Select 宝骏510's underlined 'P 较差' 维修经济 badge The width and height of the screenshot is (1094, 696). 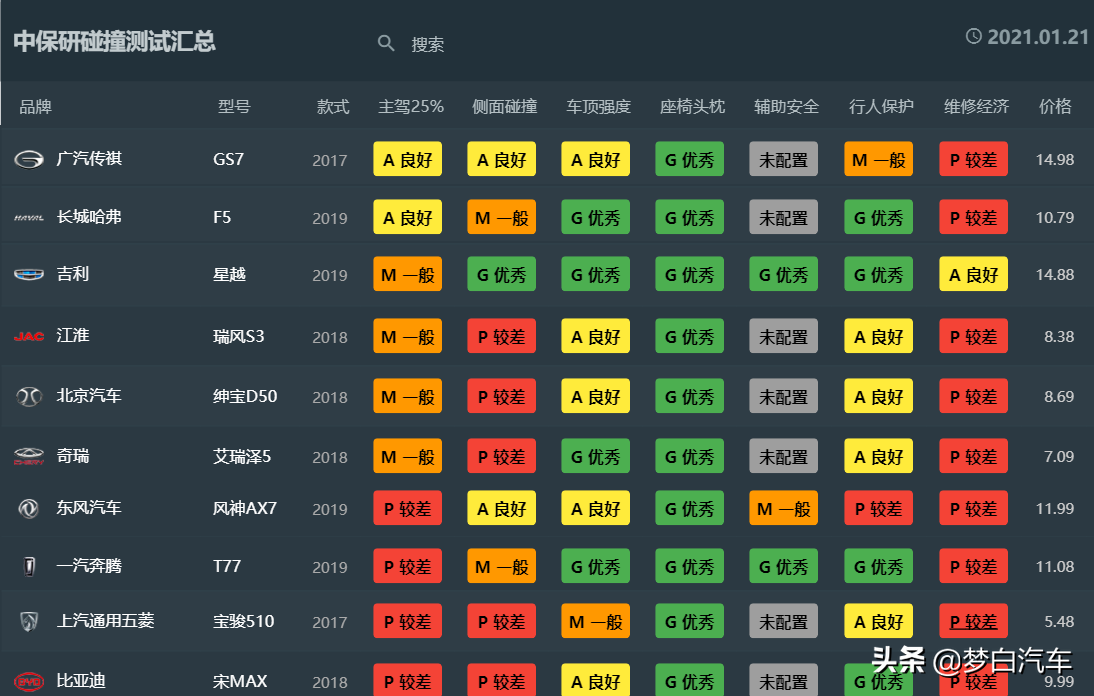click(973, 621)
